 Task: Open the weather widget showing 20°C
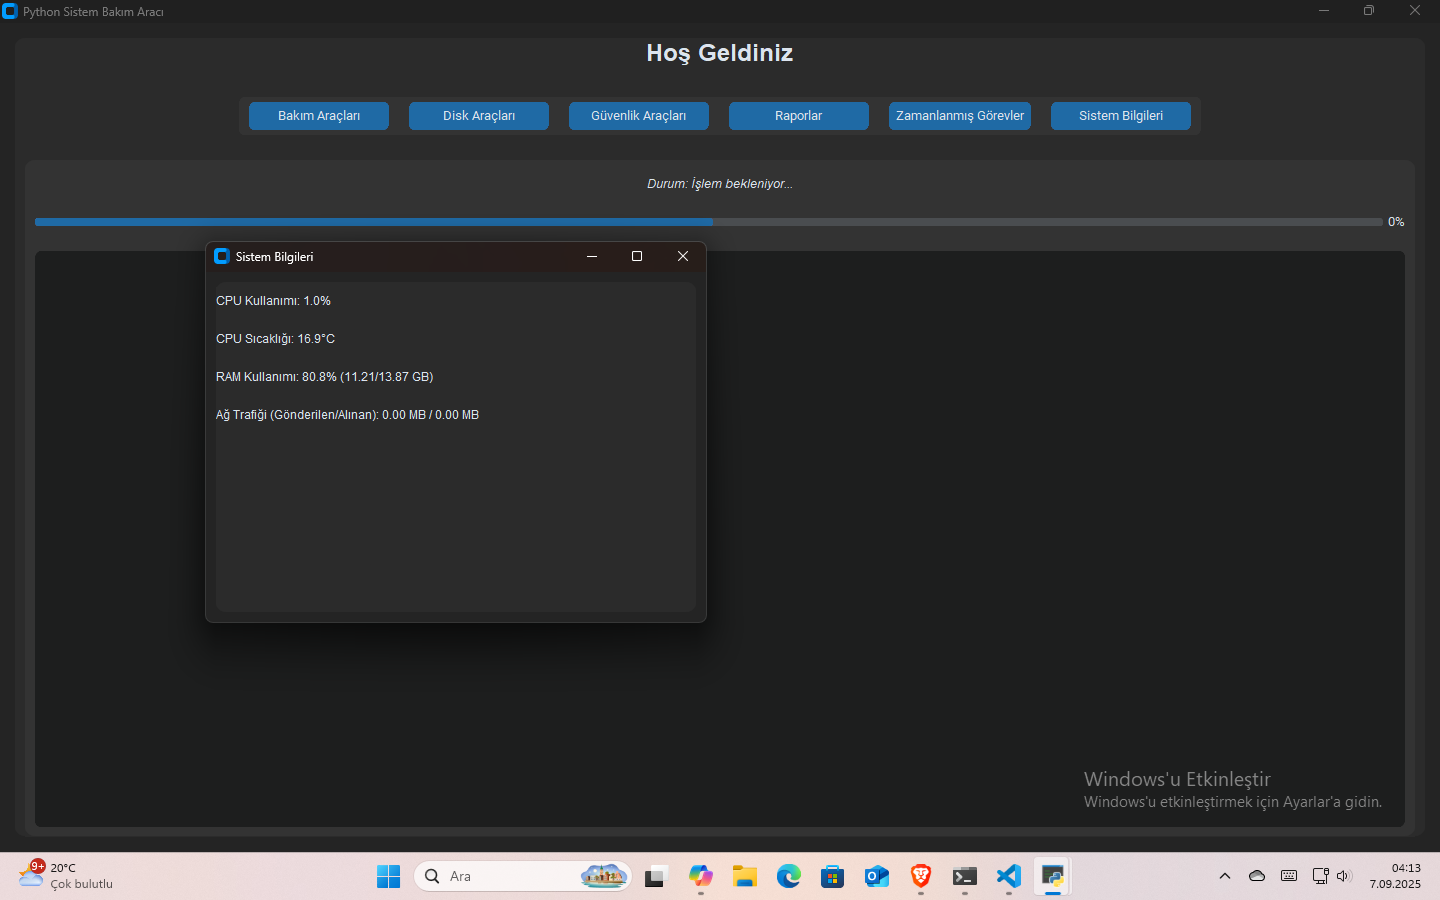point(66,876)
